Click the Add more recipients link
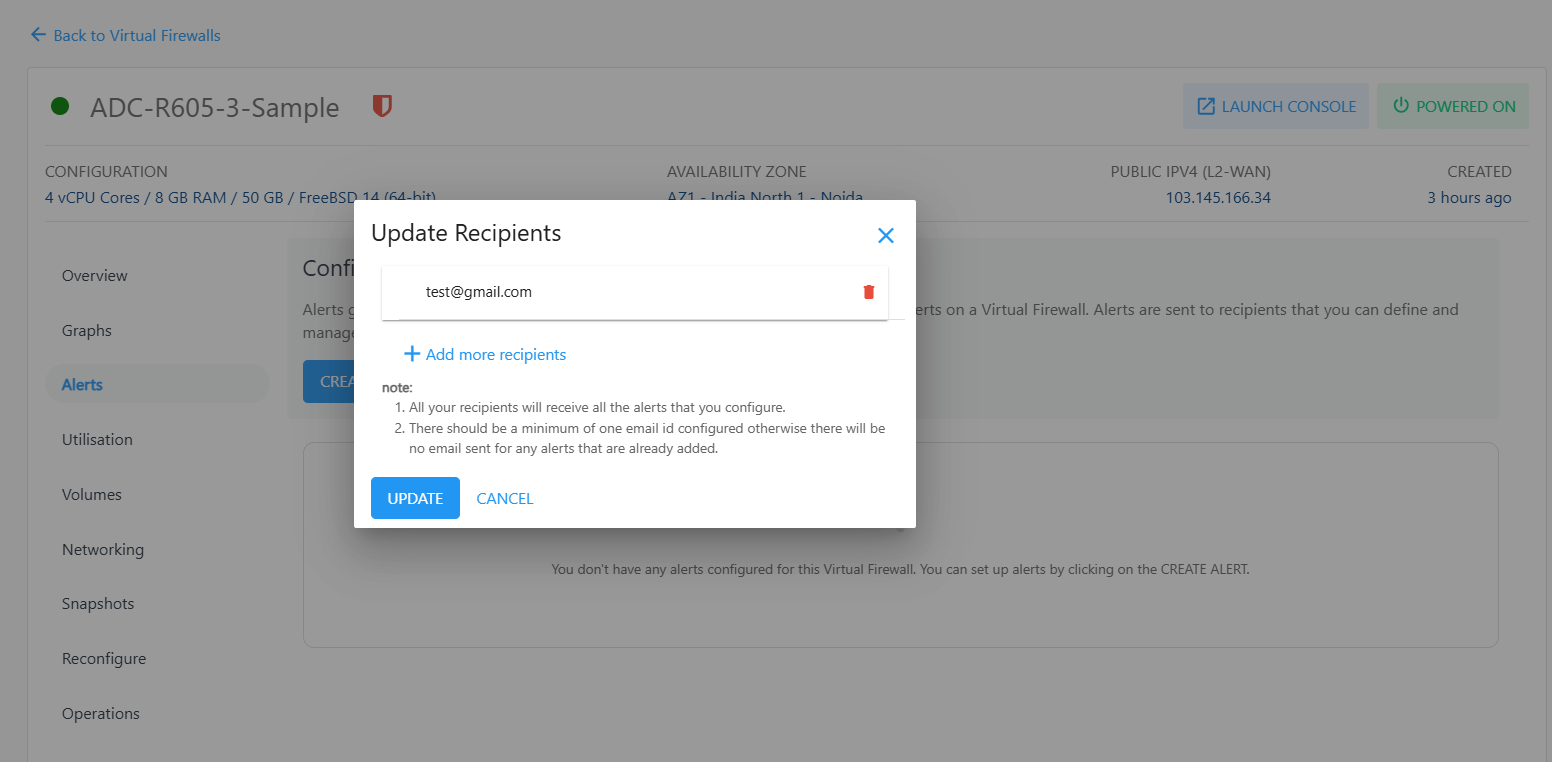The height and width of the screenshot is (762, 1552). tap(495, 353)
